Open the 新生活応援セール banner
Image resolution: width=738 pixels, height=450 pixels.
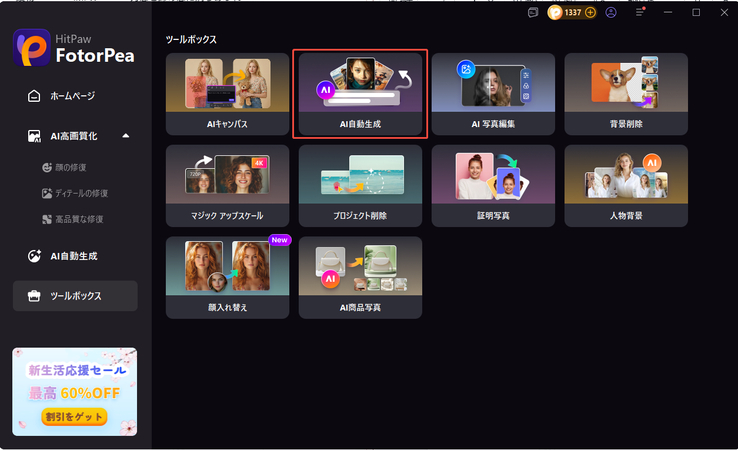(x=75, y=392)
